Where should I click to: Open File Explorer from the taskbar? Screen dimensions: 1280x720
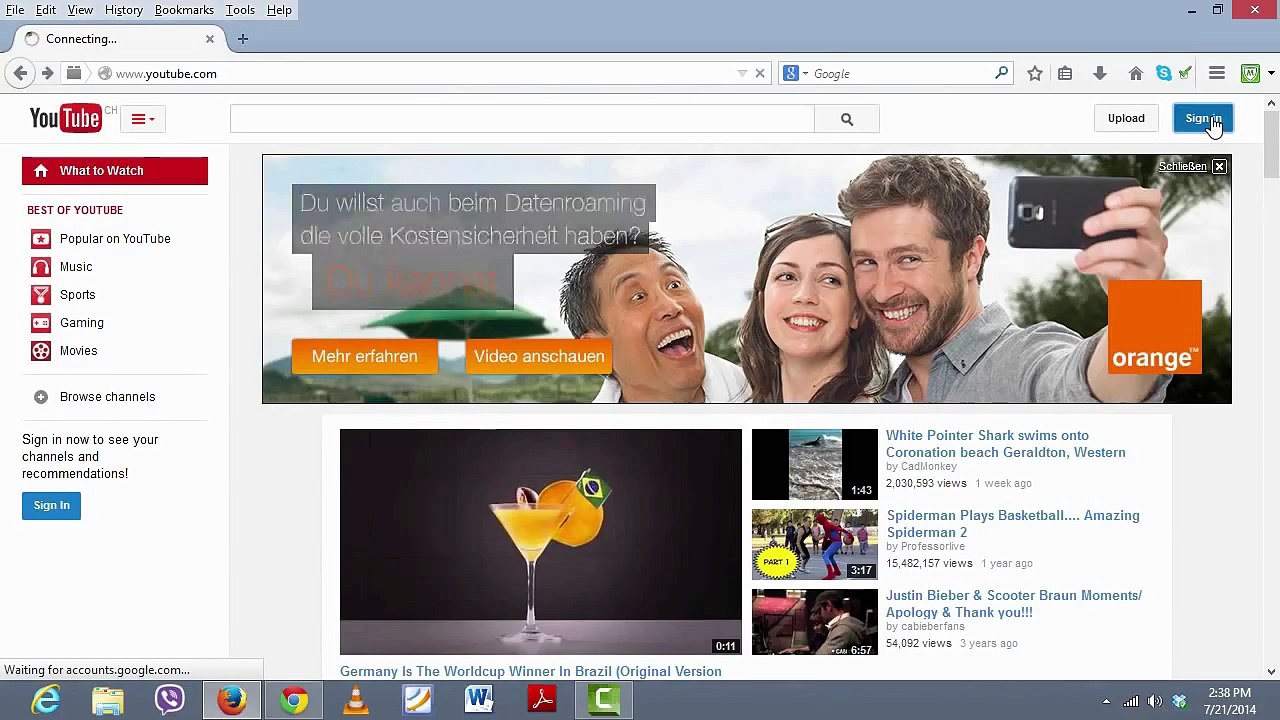point(108,700)
